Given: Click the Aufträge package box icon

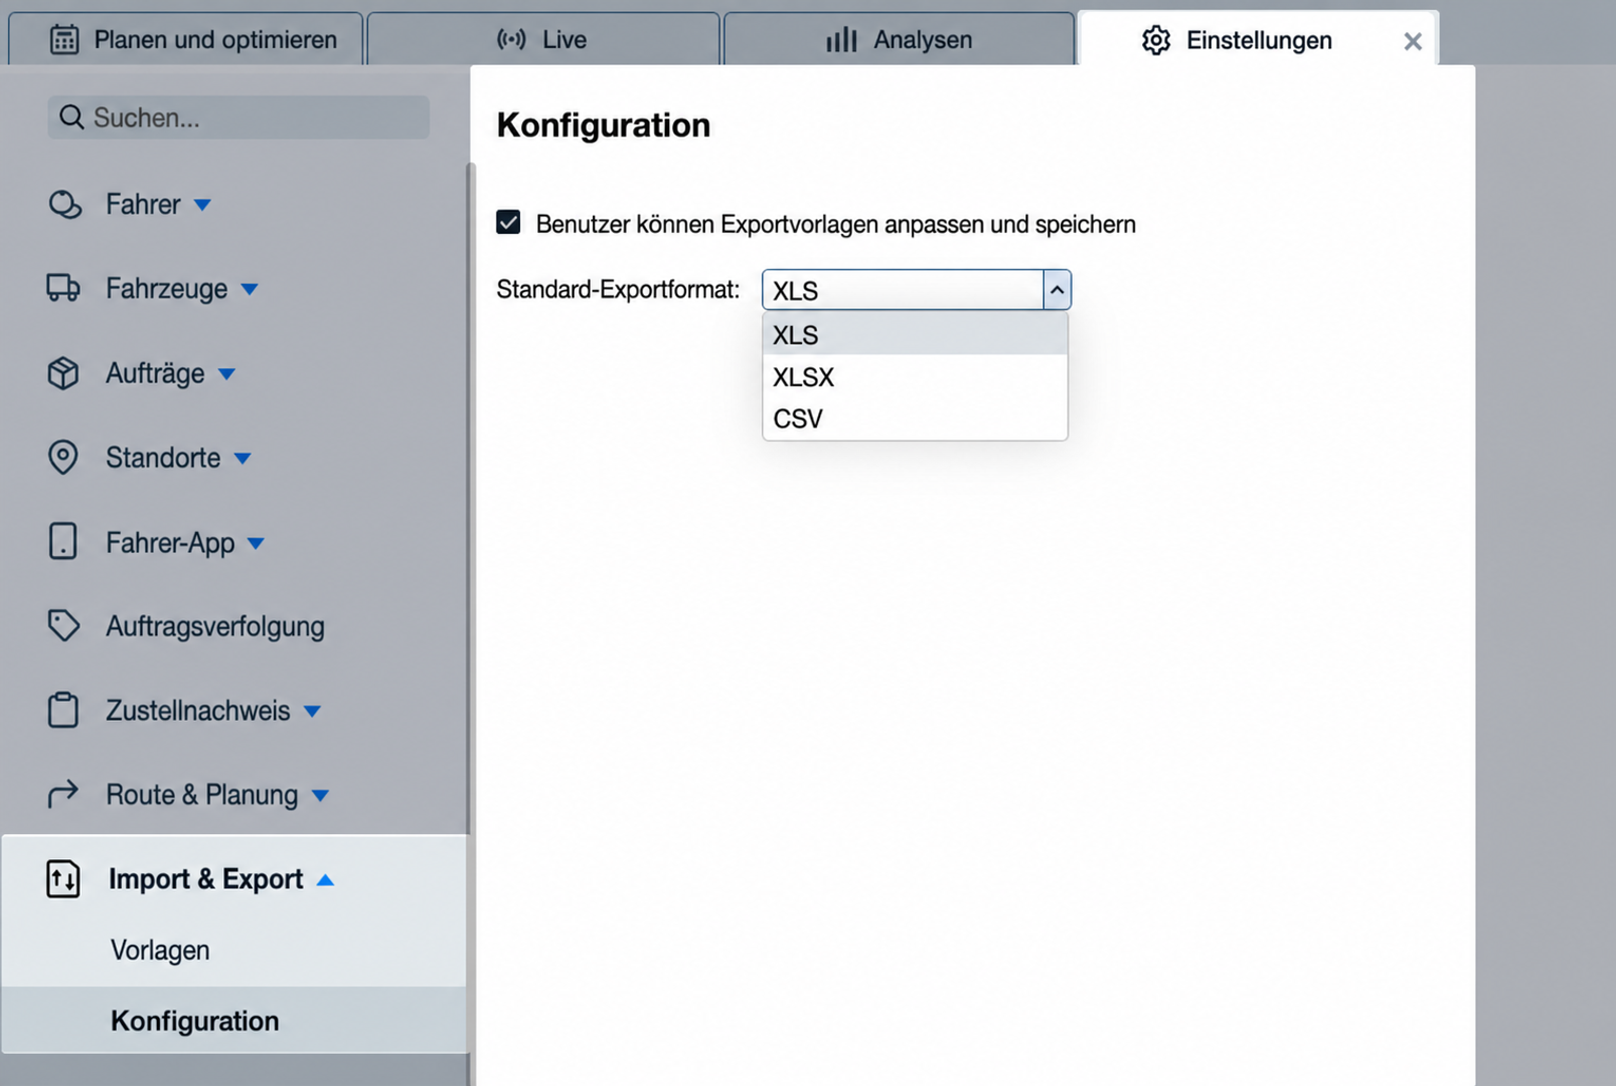Looking at the screenshot, I should (x=63, y=373).
